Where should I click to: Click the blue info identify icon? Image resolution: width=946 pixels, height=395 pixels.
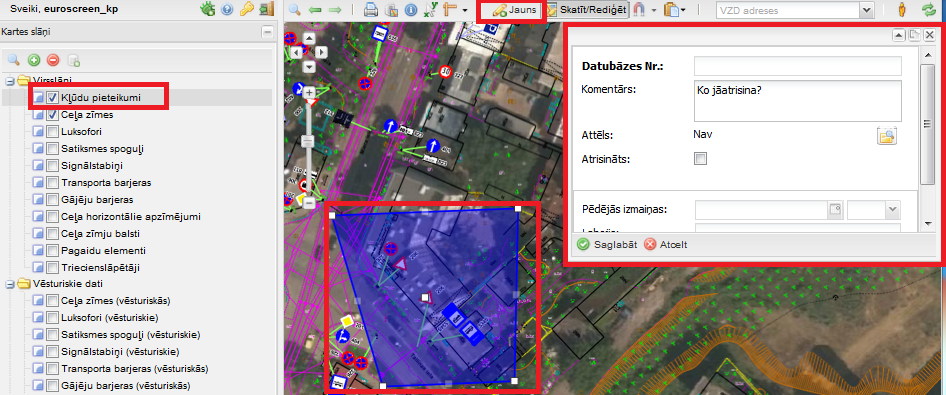(x=411, y=10)
